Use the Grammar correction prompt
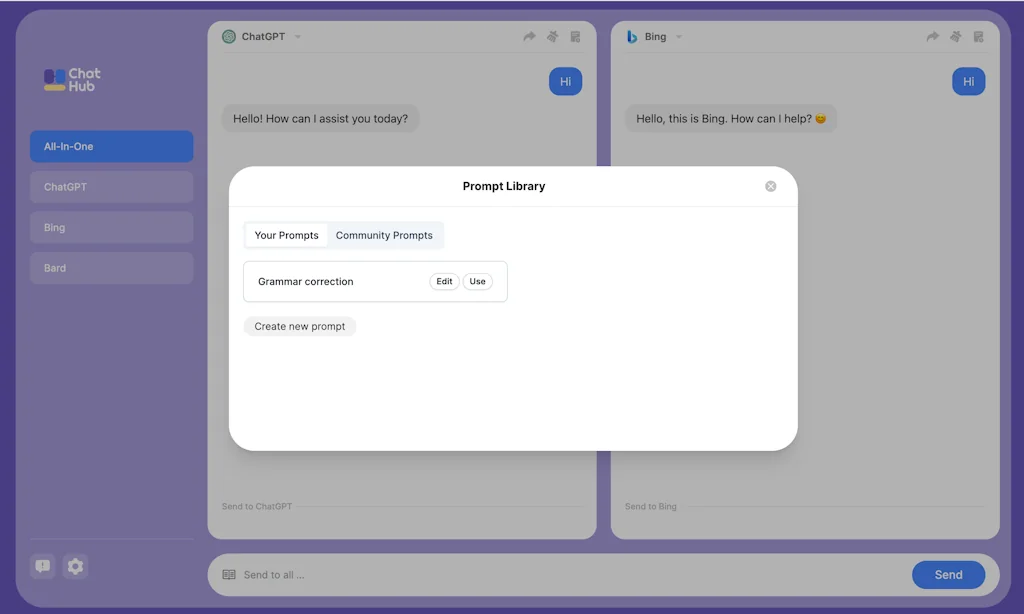 click(x=477, y=282)
